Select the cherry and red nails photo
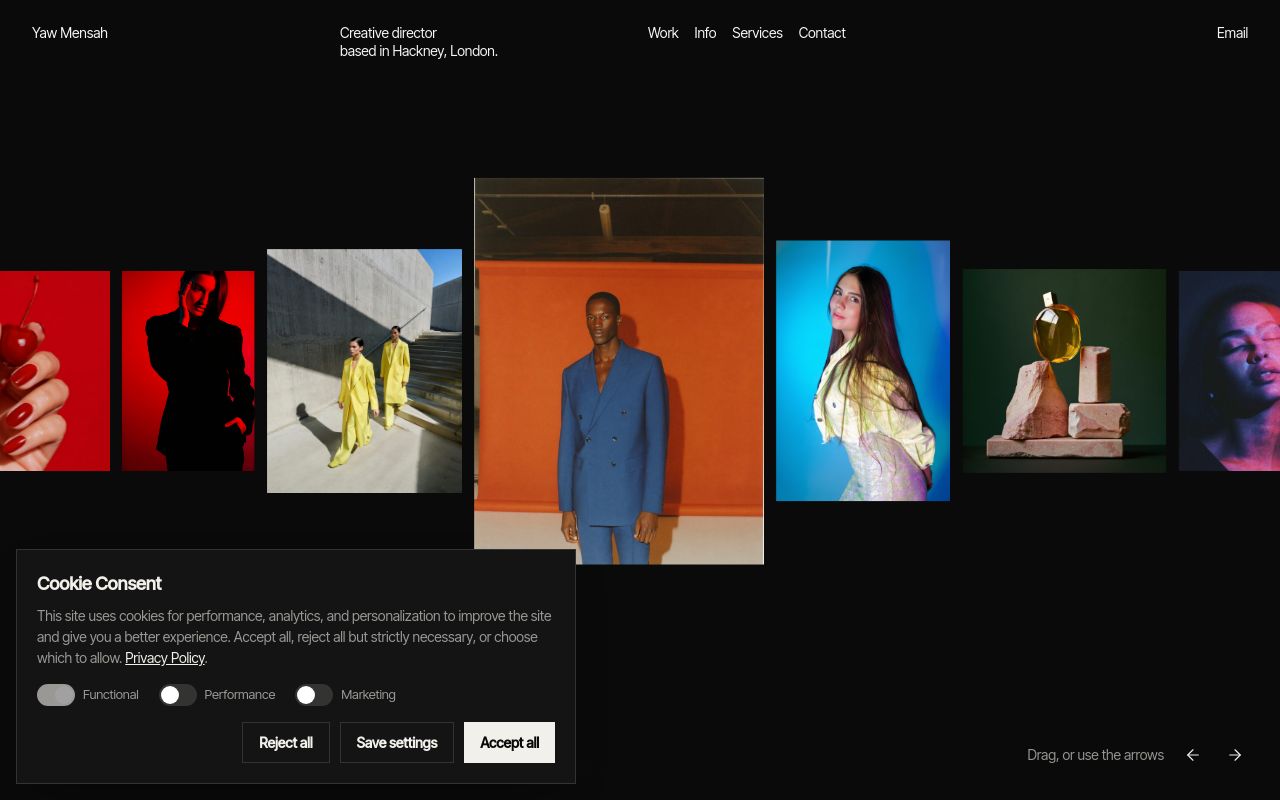This screenshot has height=800, width=1280. [x=55, y=371]
